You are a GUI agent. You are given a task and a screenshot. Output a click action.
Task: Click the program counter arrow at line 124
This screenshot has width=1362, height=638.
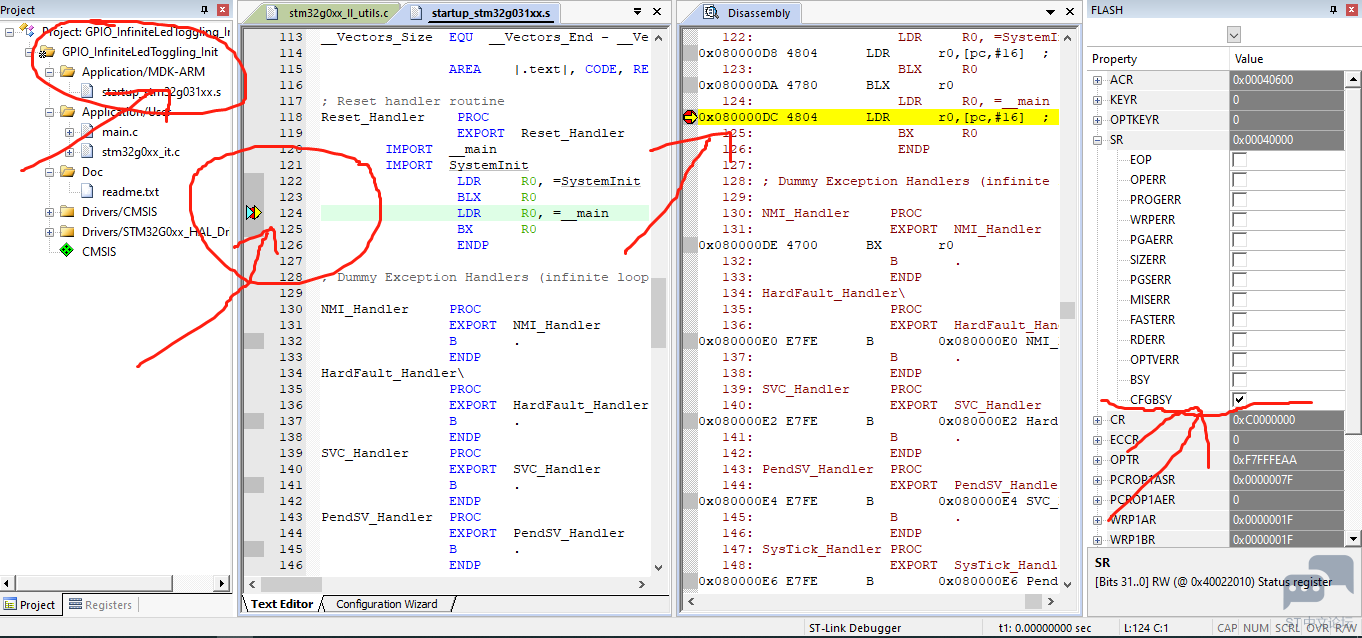pos(254,213)
